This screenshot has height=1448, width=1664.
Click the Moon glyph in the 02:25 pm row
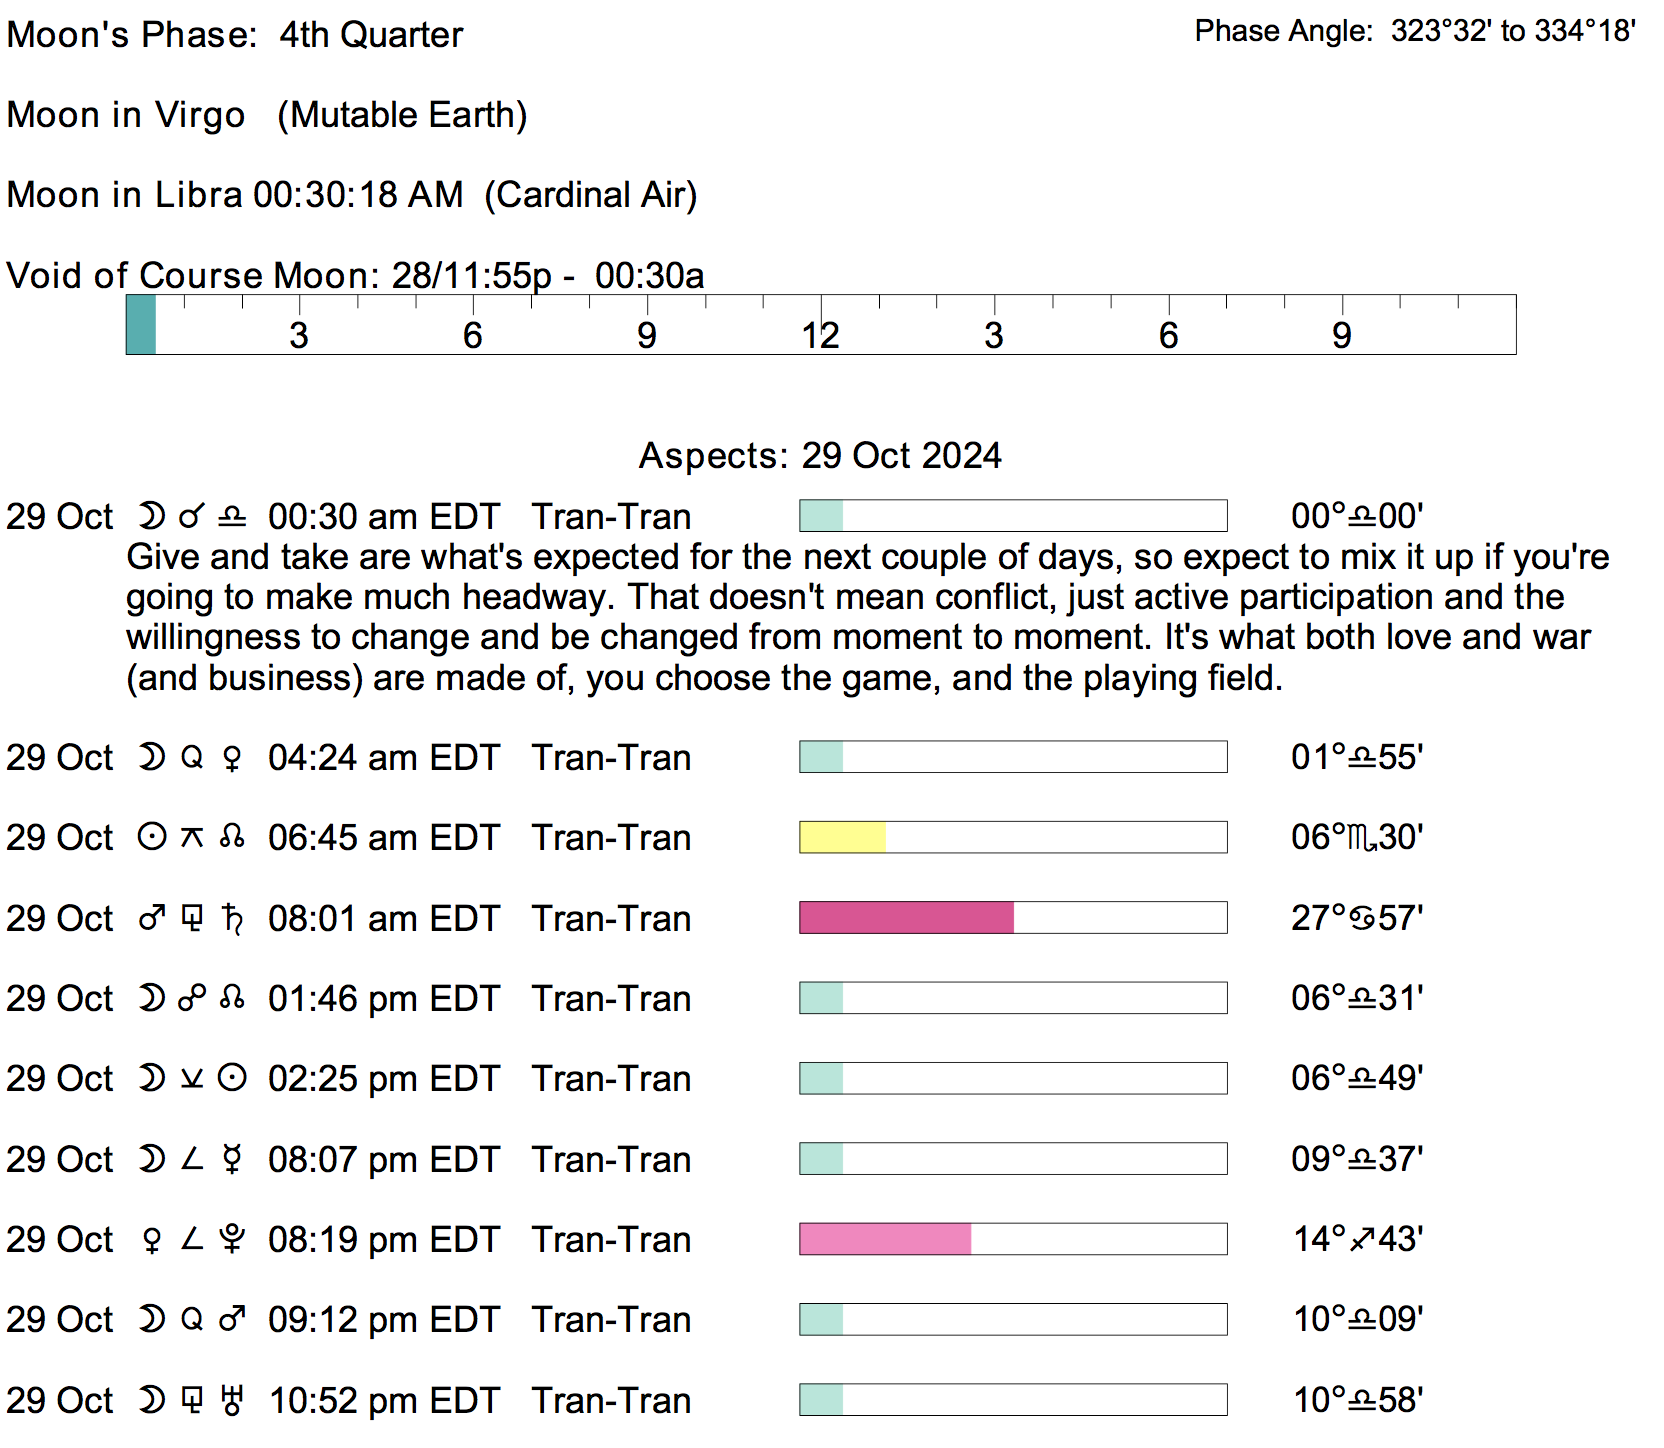pos(151,1079)
